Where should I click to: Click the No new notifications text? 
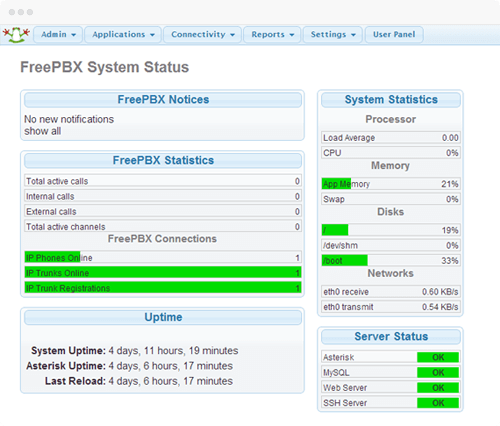click(x=69, y=119)
